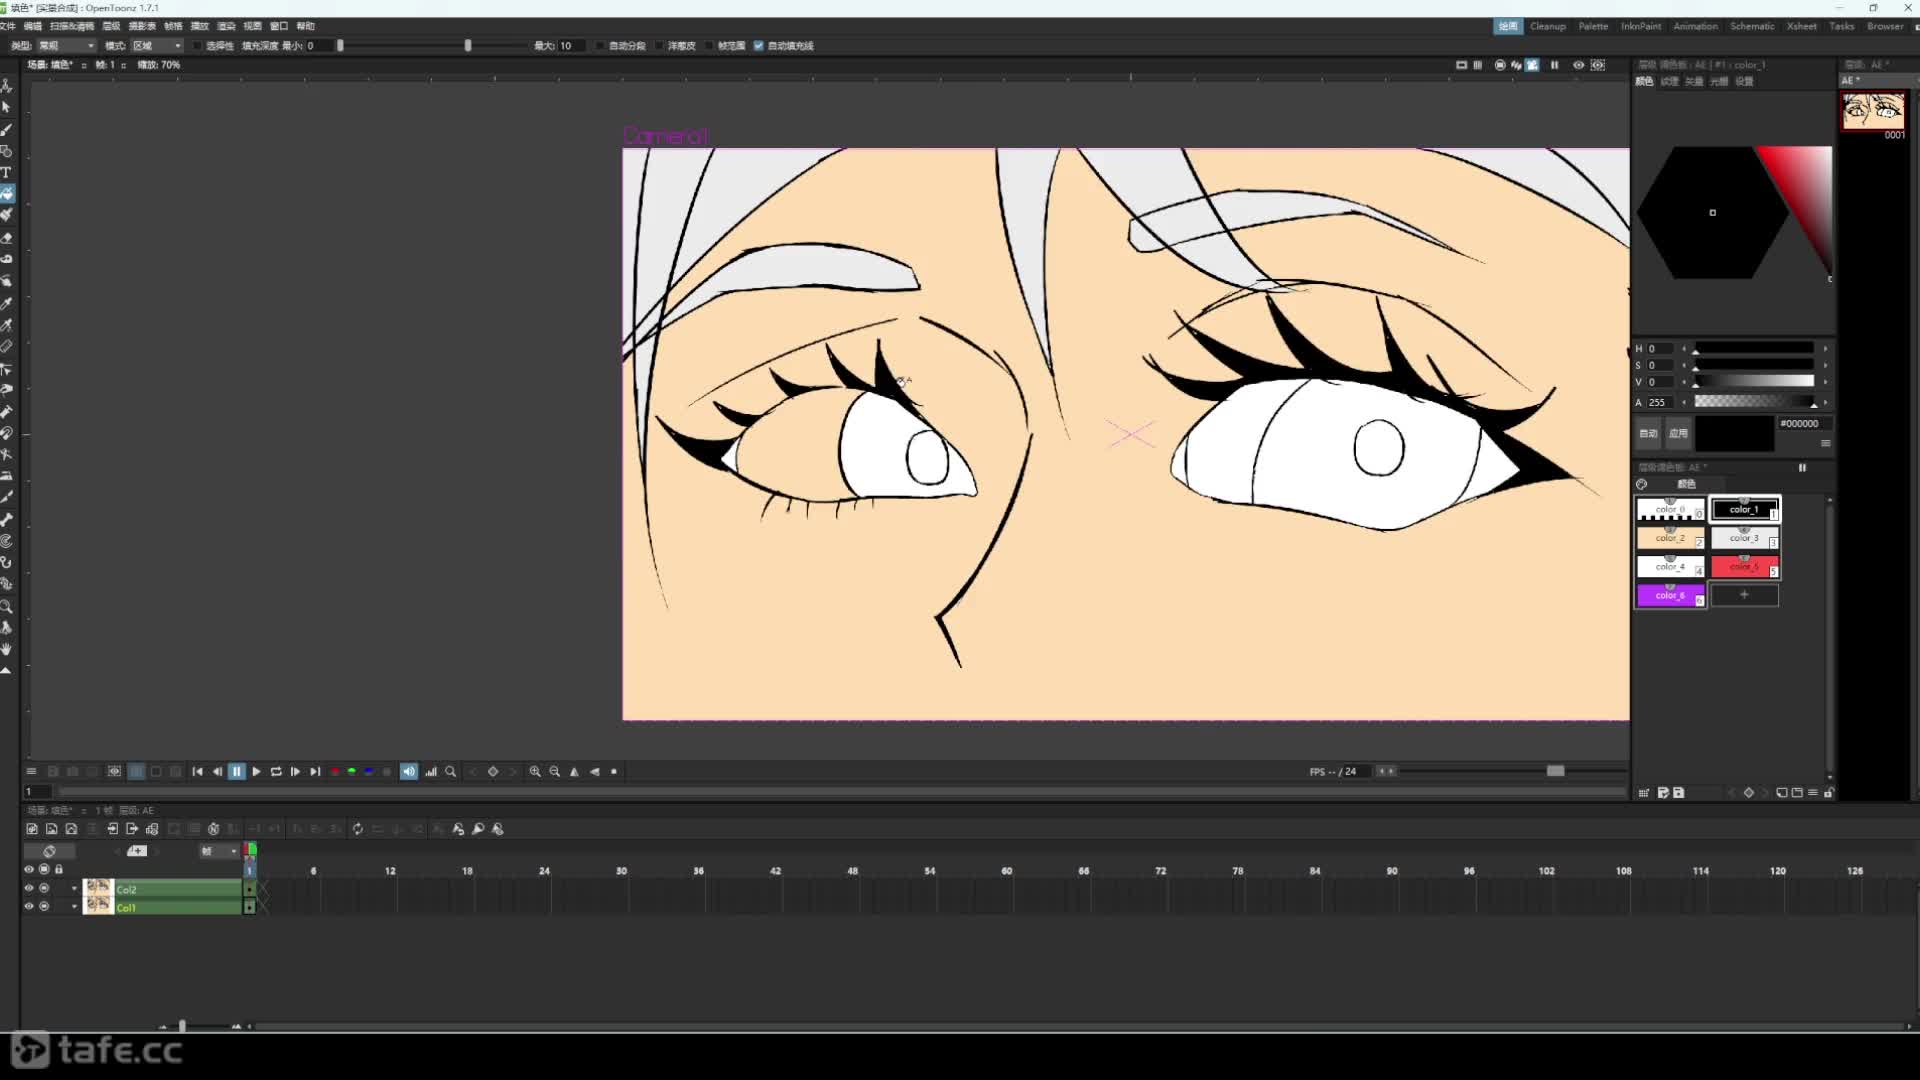The width and height of the screenshot is (1920, 1080).
Task: Select the Type (T) tool
Action: click(x=6, y=172)
